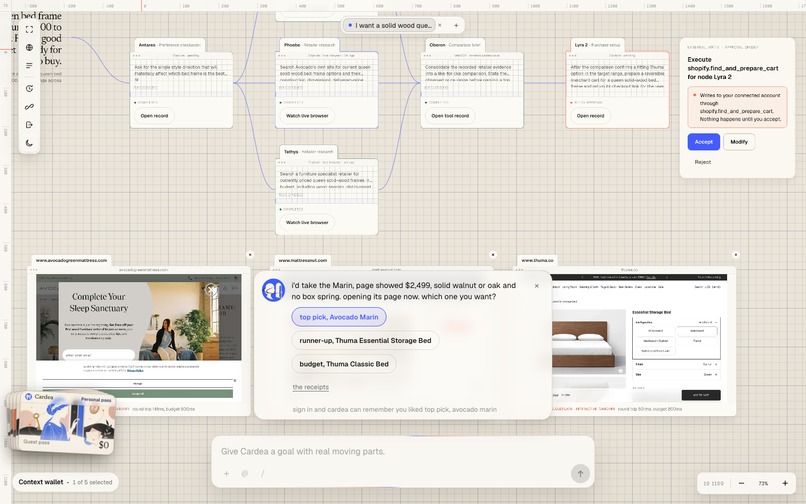
Task: Add a new tab with the plus icon
Action: coord(456,25)
